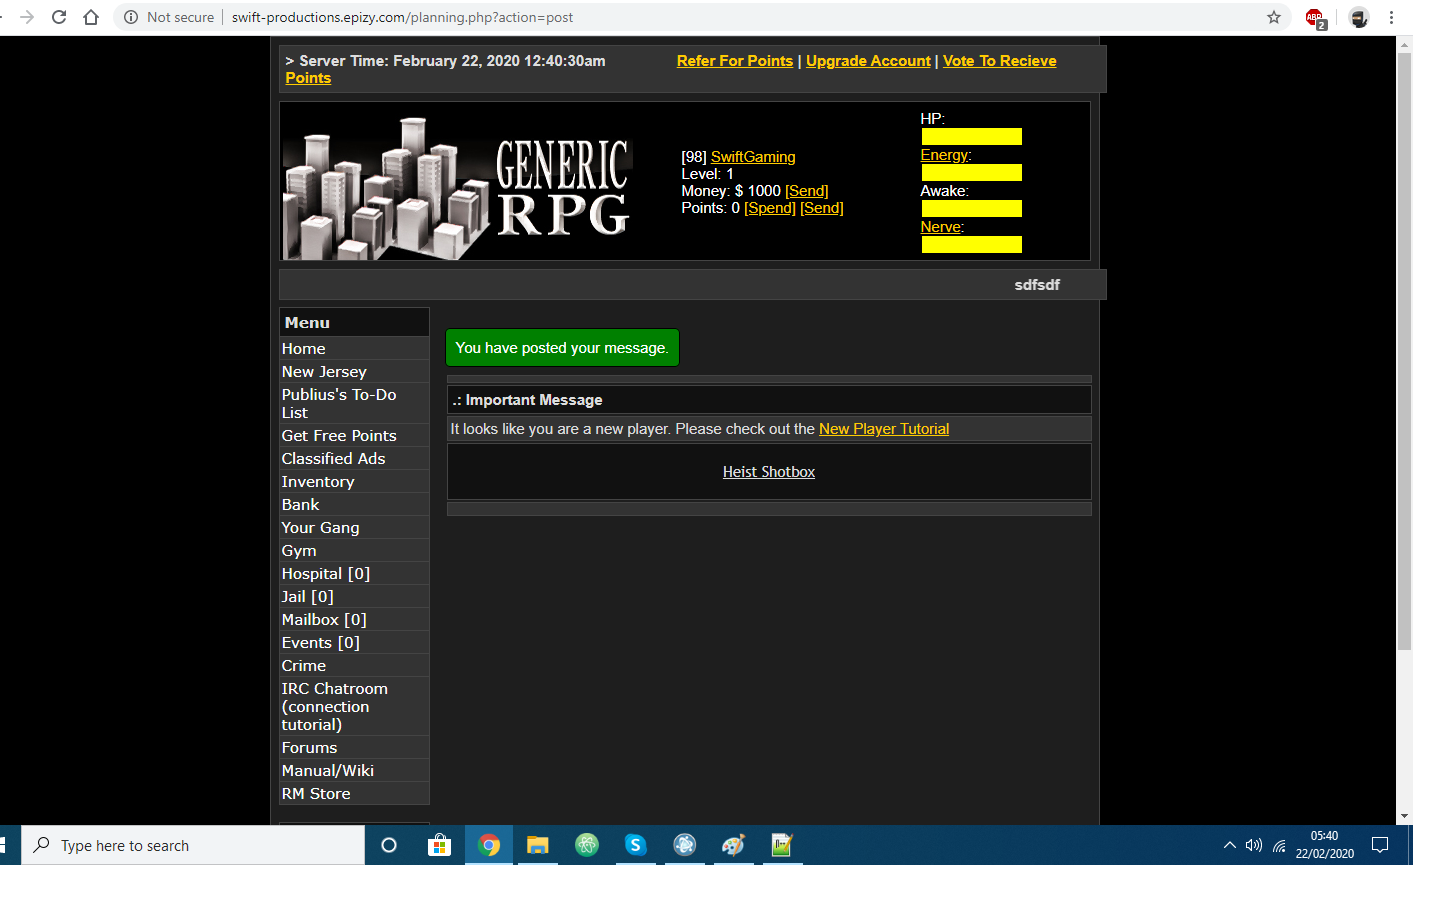Click the Cortana circle icon
Viewport: 1440px width, 900px height.
coord(389,845)
